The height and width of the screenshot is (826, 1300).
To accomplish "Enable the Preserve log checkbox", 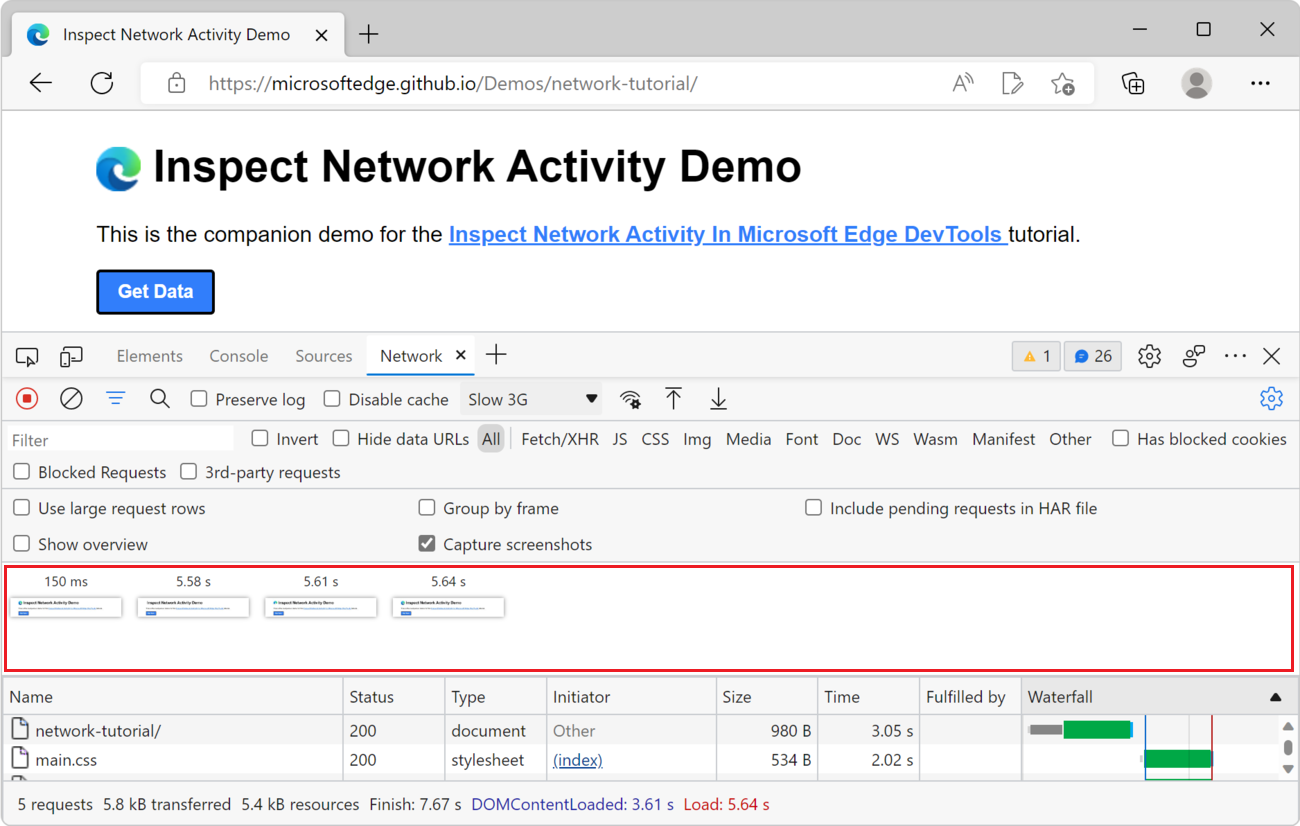I will pos(199,399).
